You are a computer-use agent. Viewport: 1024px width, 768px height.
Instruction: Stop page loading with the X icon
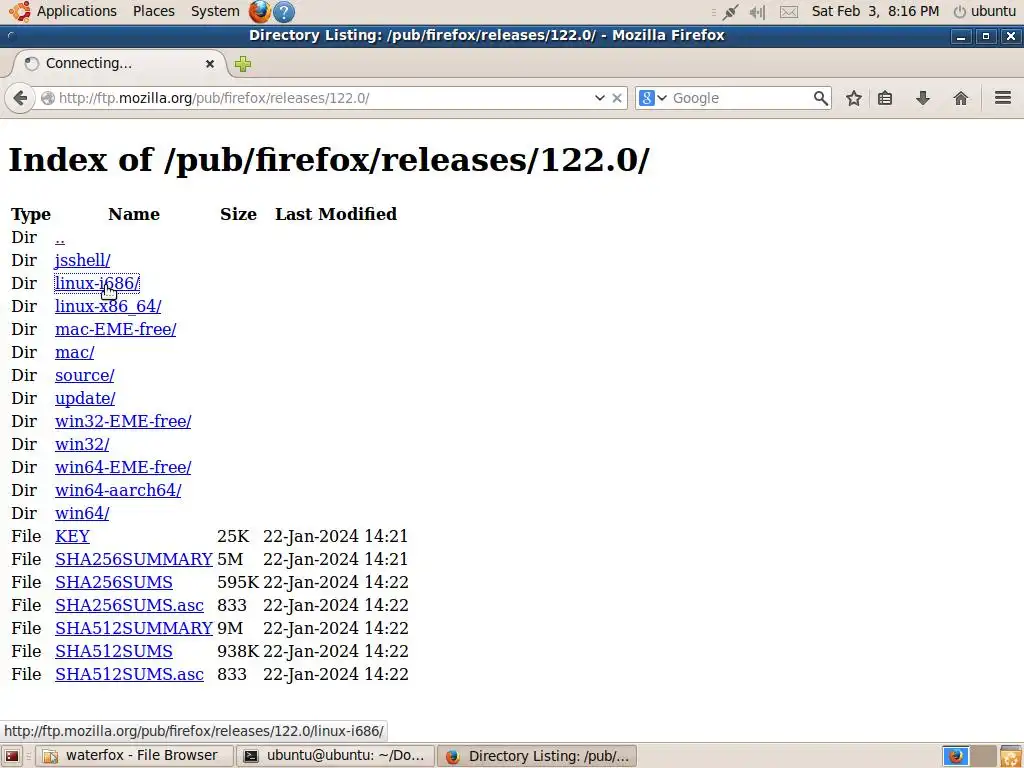tap(616, 98)
